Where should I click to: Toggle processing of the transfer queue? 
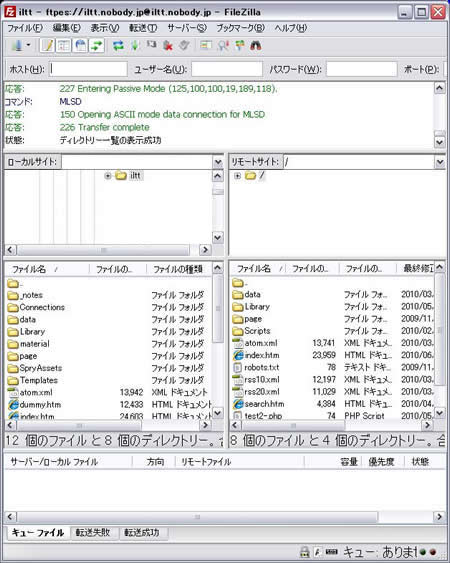click(x=135, y=46)
